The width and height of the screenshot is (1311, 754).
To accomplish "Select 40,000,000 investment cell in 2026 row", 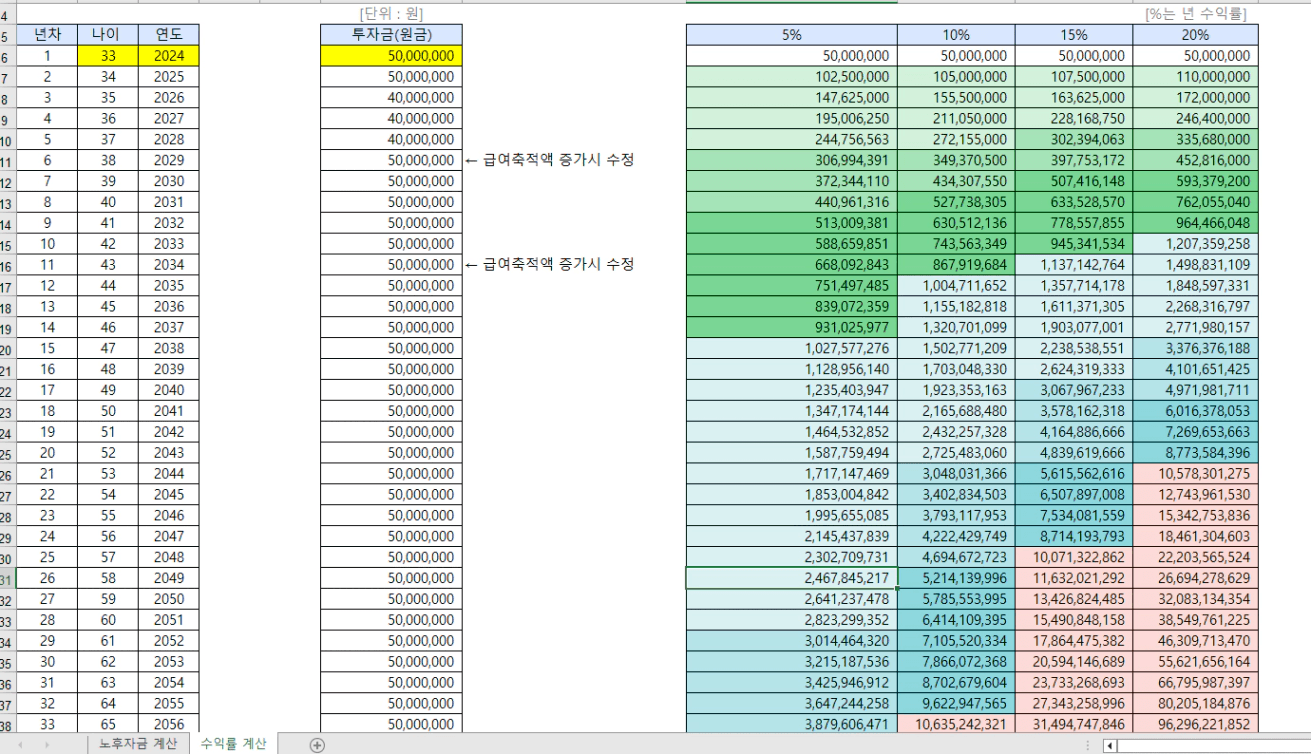I will point(391,98).
